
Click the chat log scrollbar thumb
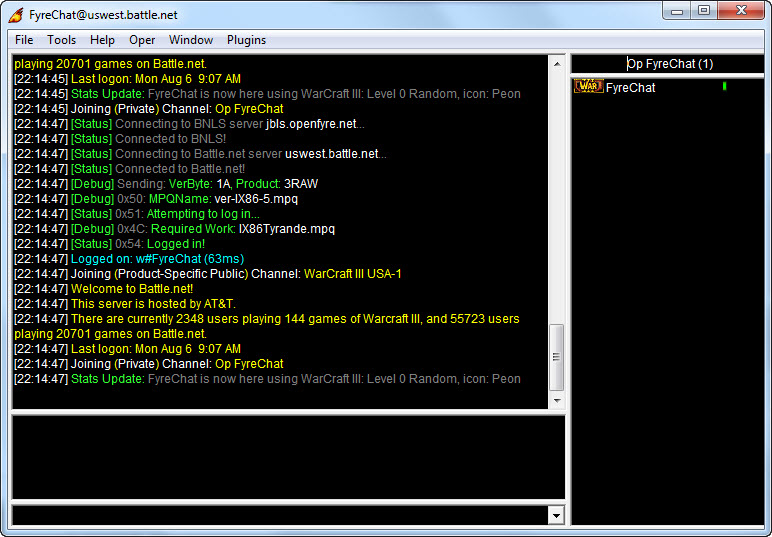click(x=557, y=357)
